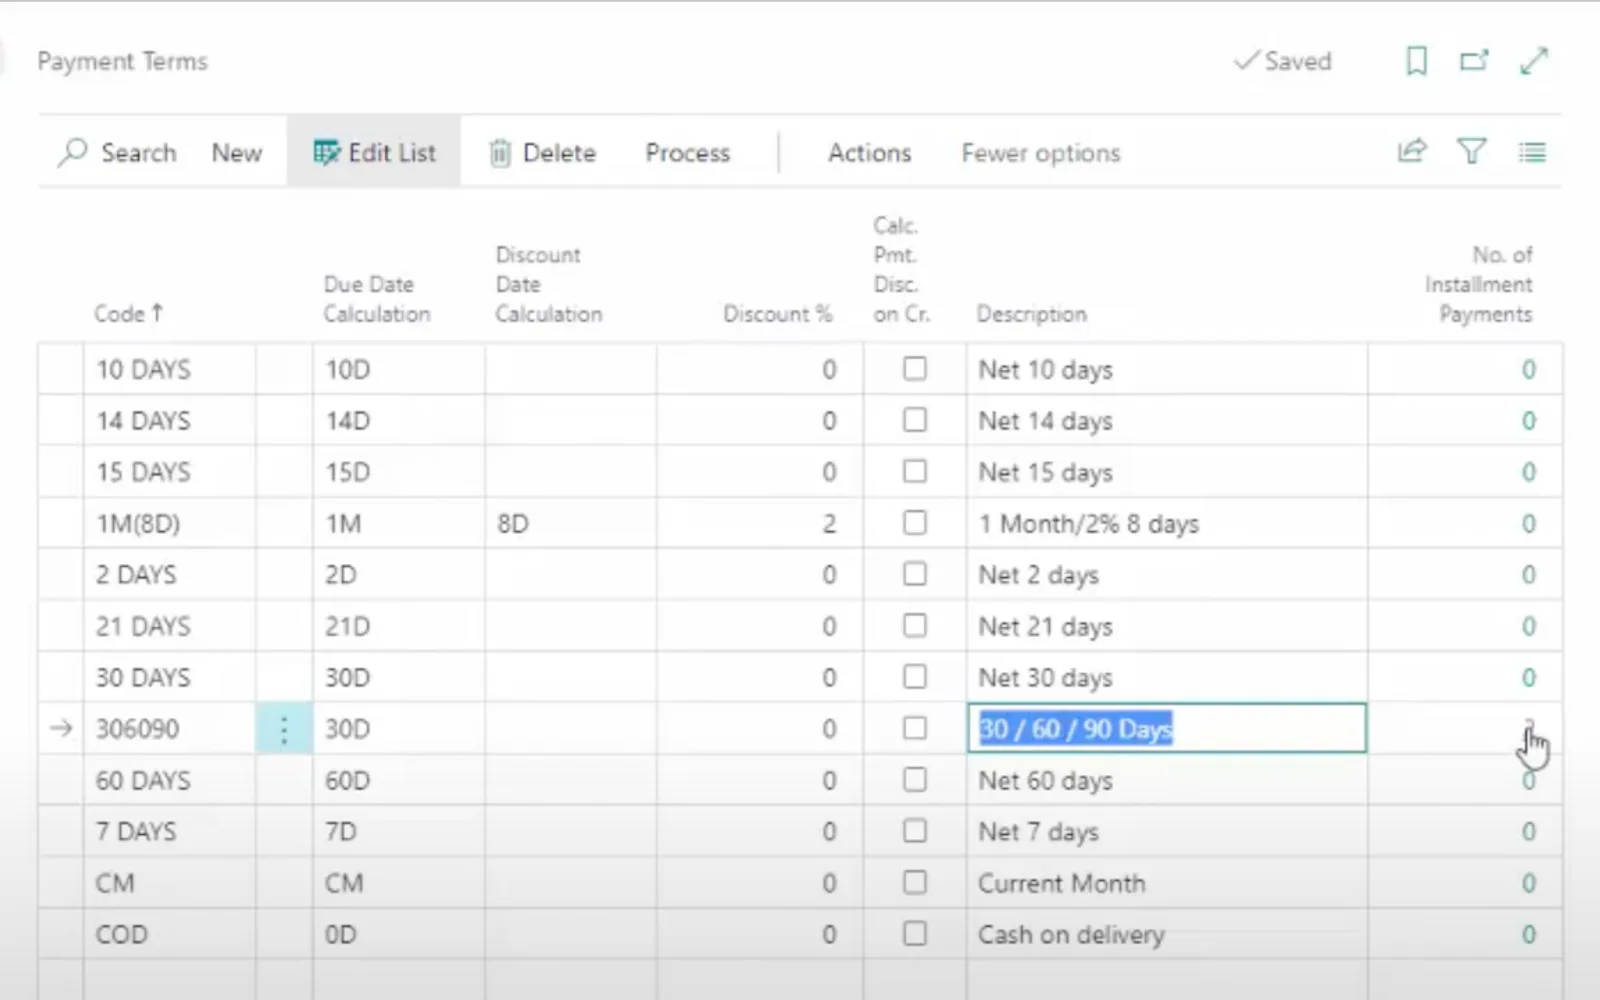Select the COD code cell

(169, 935)
